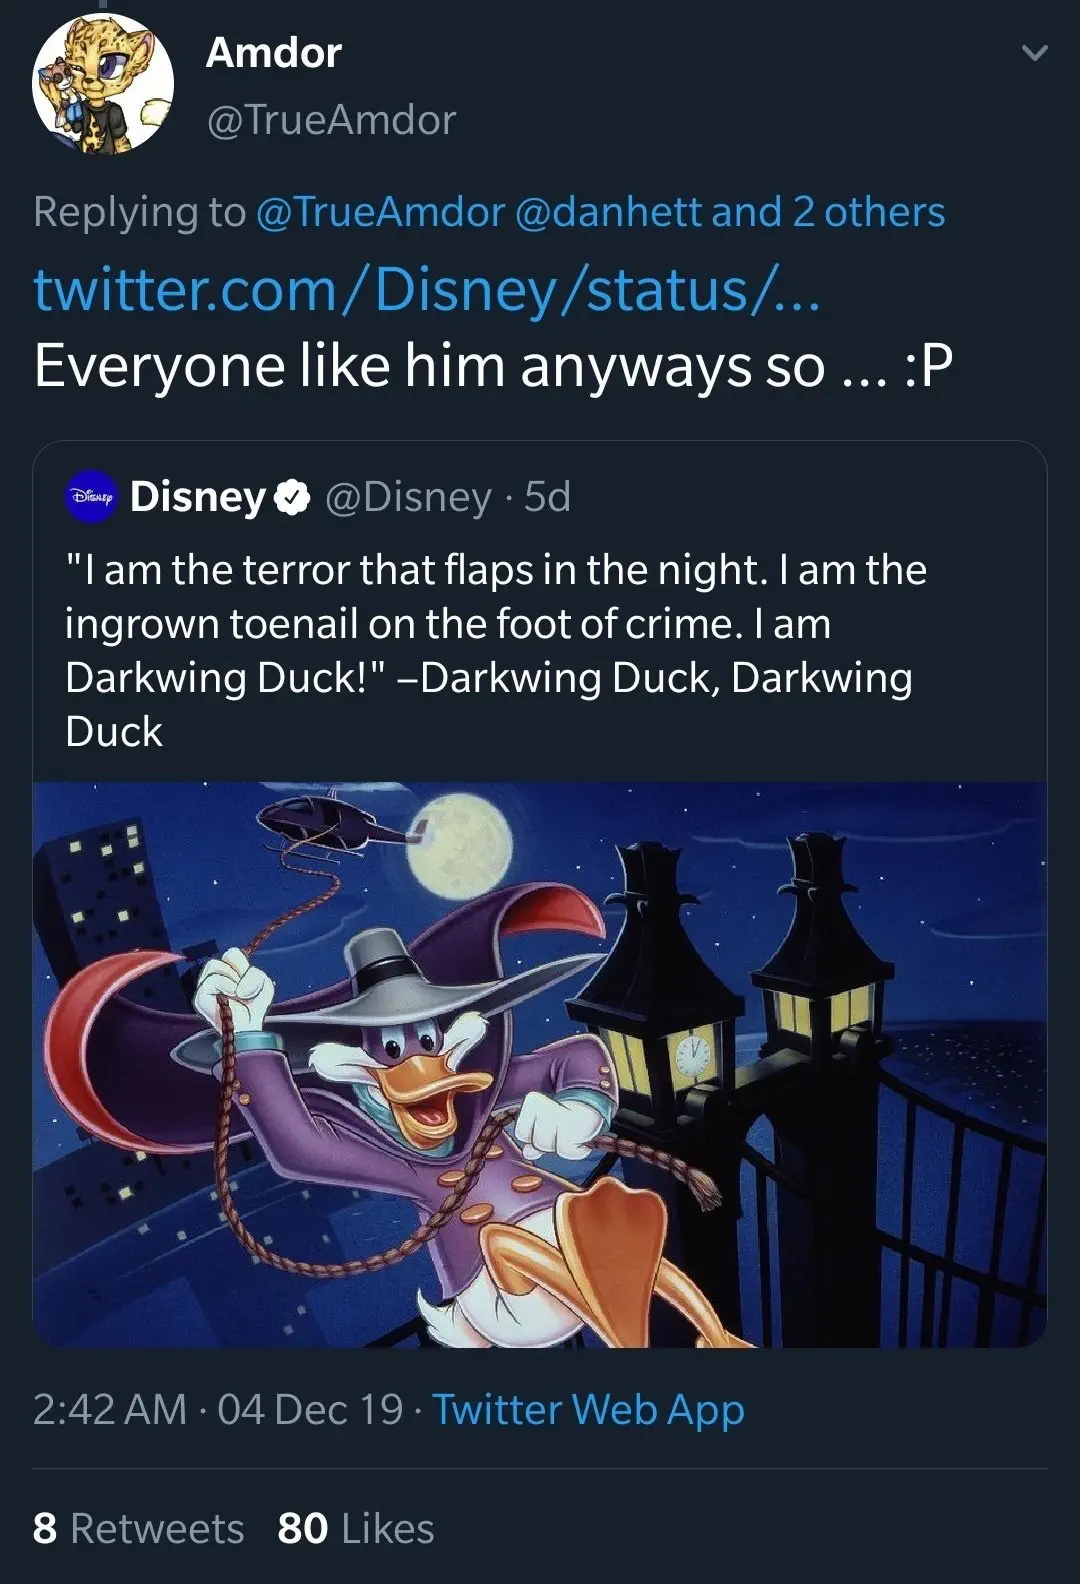Screen dimensions: 1080x1584
Task: View the 80 Likes list
Action: [x=356, y=1528]
